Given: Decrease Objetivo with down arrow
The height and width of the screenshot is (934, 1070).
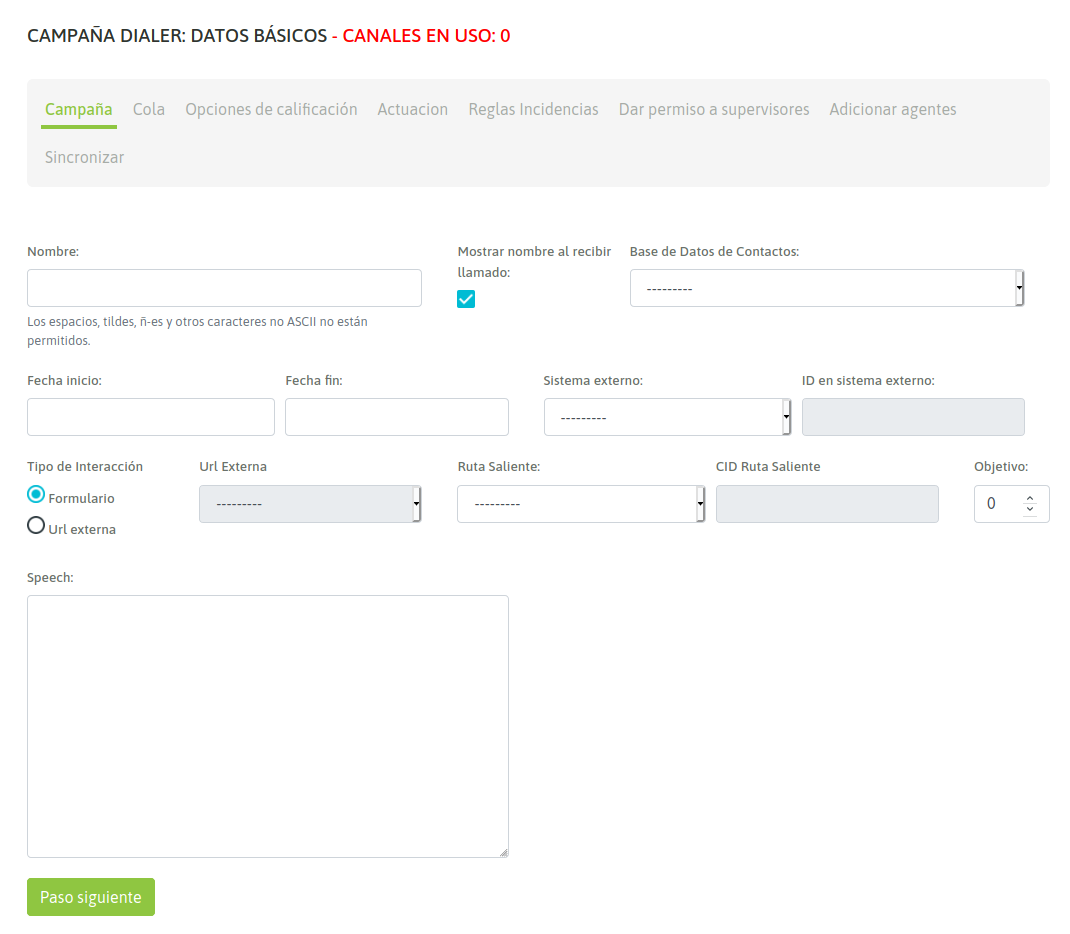Looking at the screenshot, I should tap(1030, 509).
